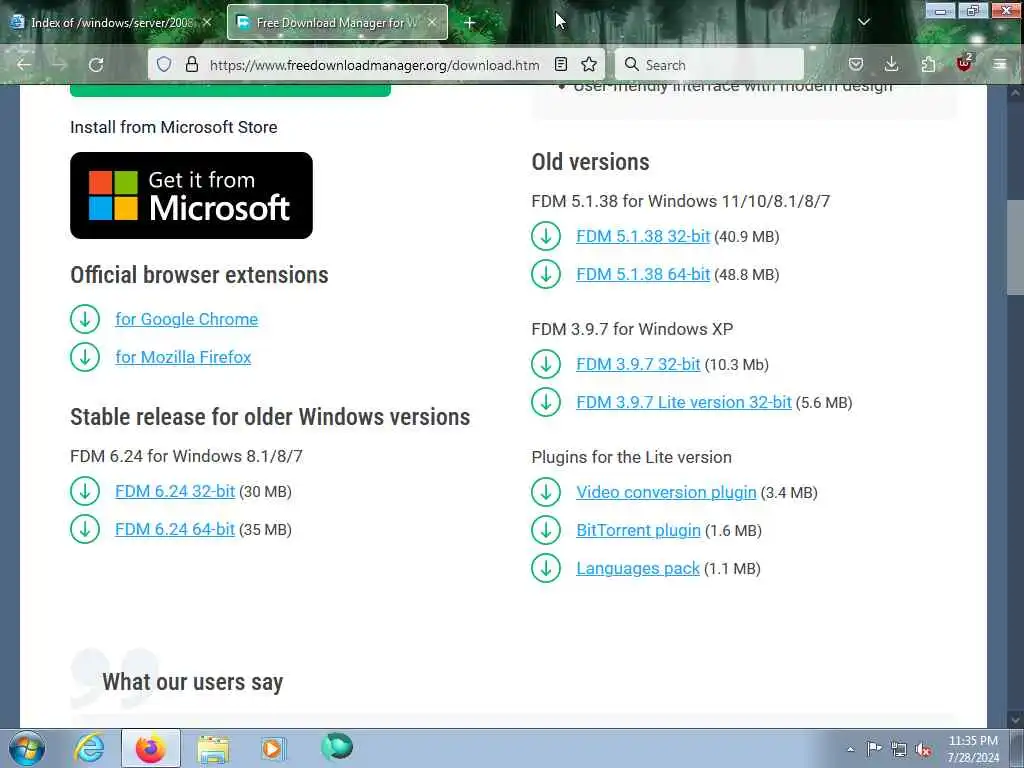The height and width of the screenshot is (768, 1024).
Task: Open the Pocket save icon
Action: tap(856, 64)
